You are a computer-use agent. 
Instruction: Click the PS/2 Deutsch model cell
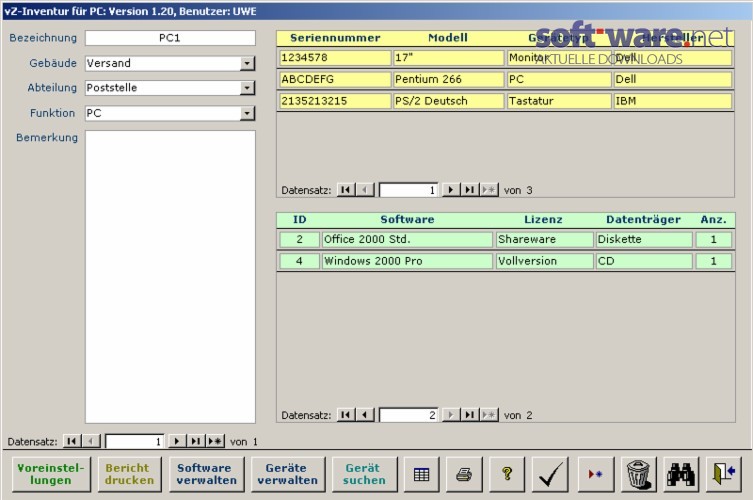tap(449, 101)
